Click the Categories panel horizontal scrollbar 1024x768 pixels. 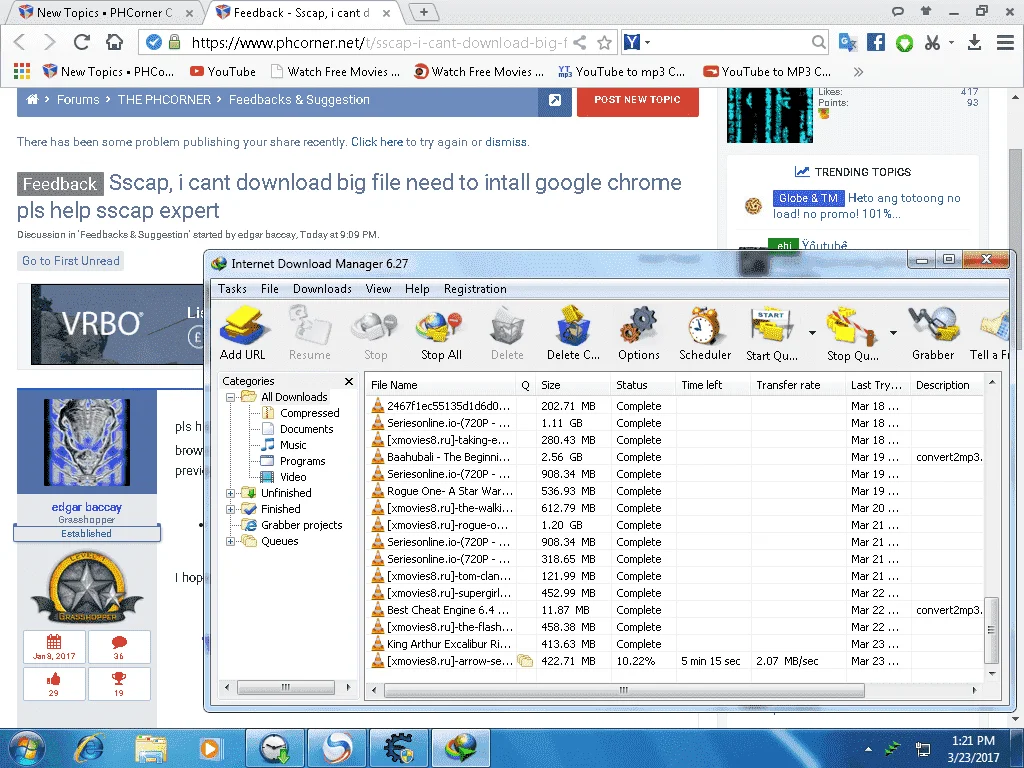285,687
